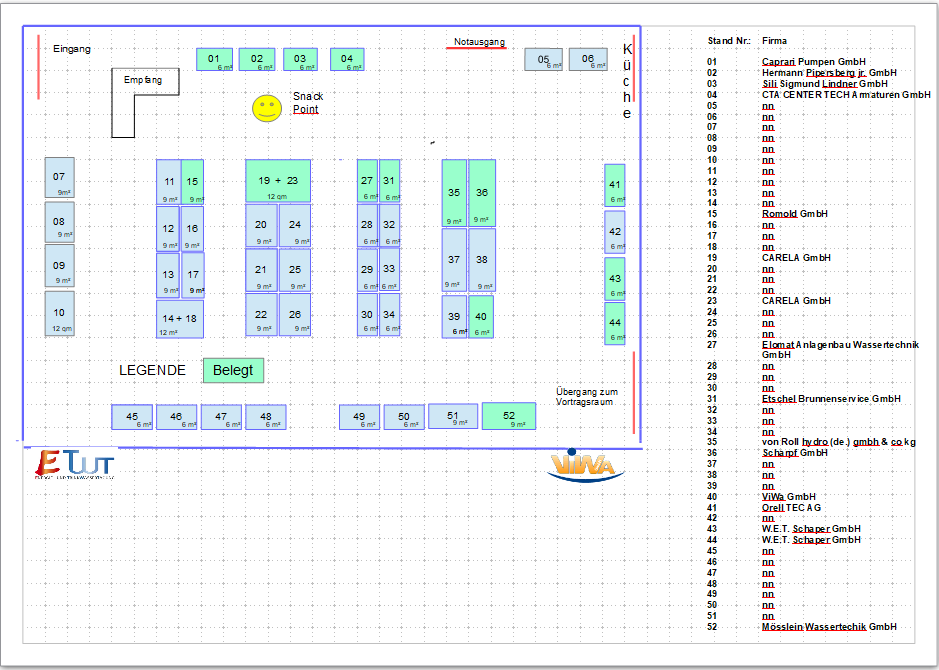Click the Eingang label
Image resolution: width=939 pixels, height=670 pixels.
coord(72,49)
